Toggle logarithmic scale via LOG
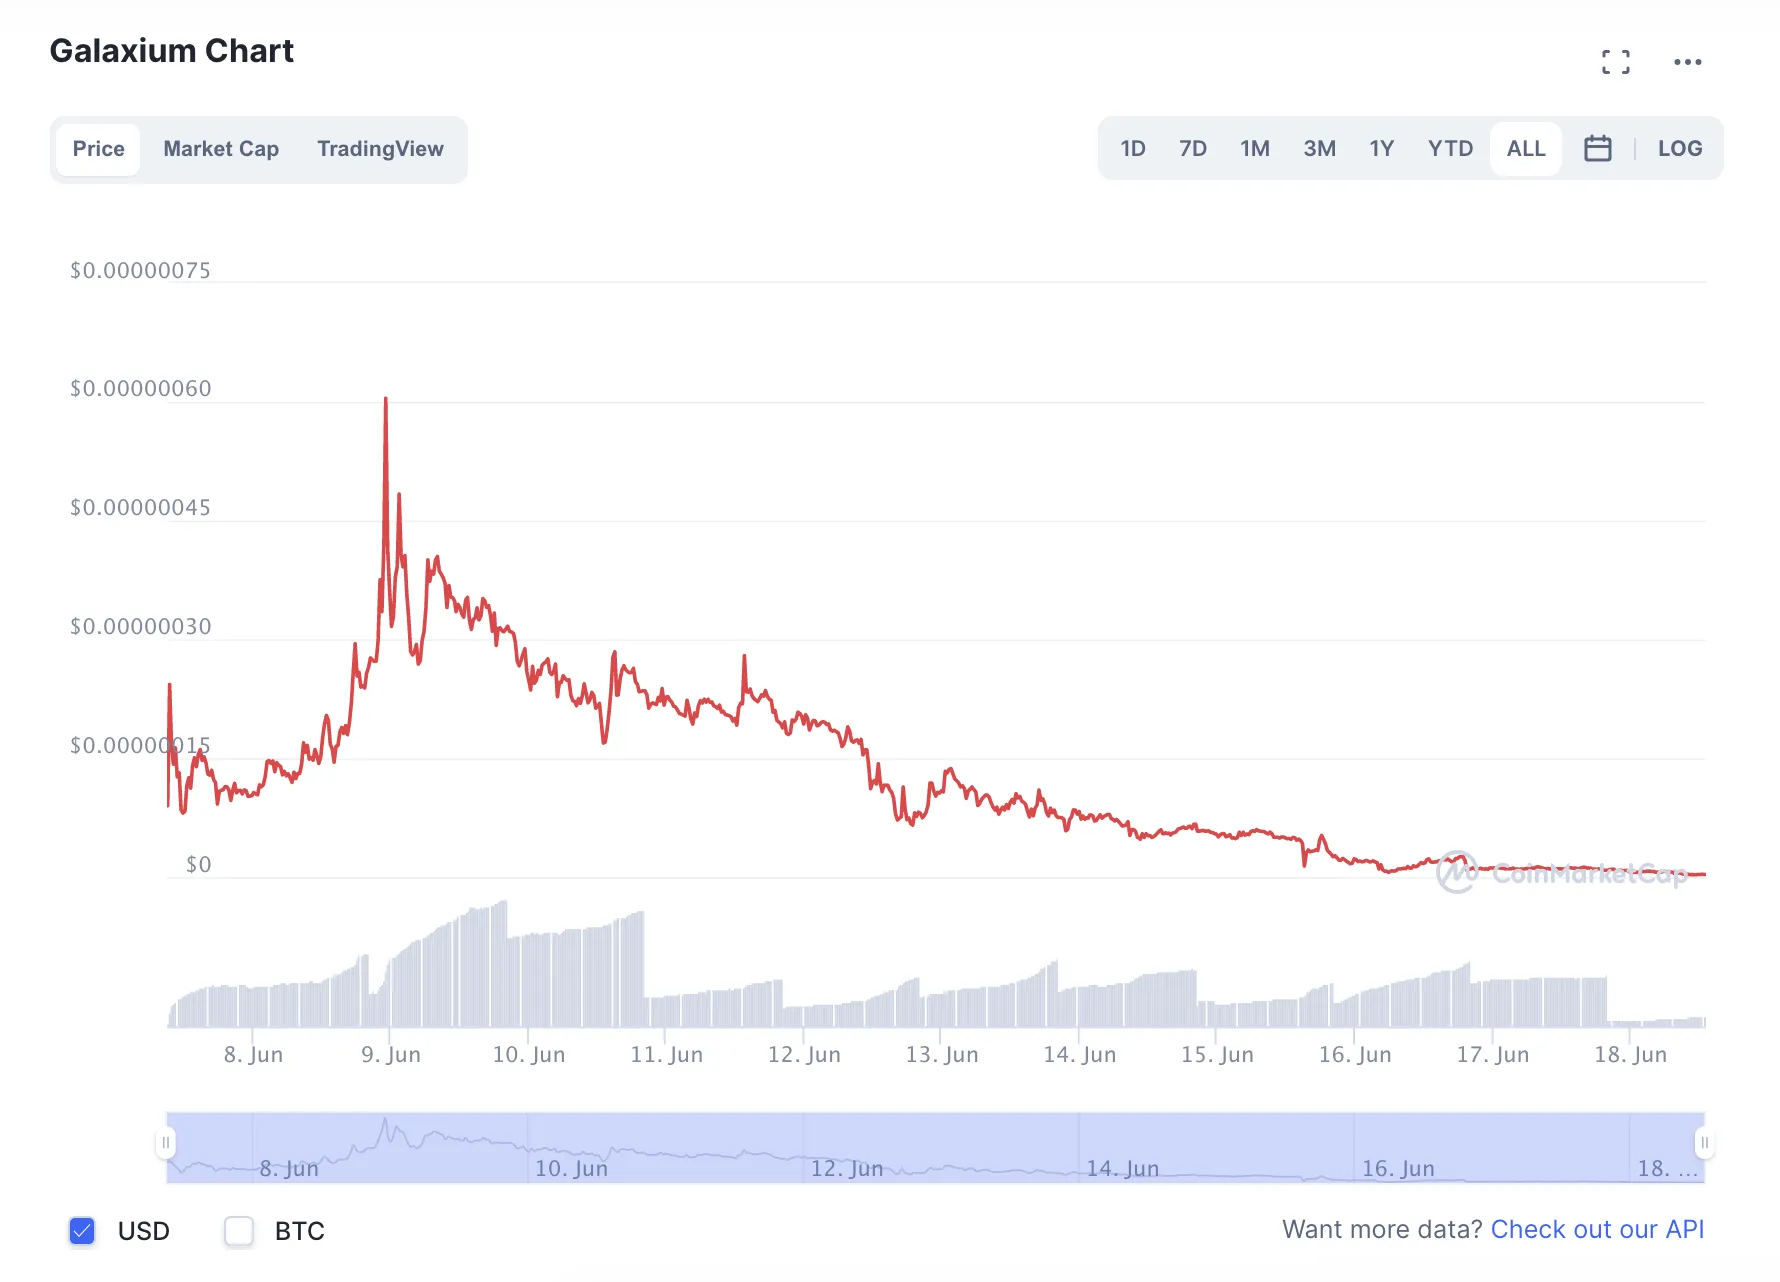Image resolution: width=1780 pixels, height=1282 pixels. 1679,148
